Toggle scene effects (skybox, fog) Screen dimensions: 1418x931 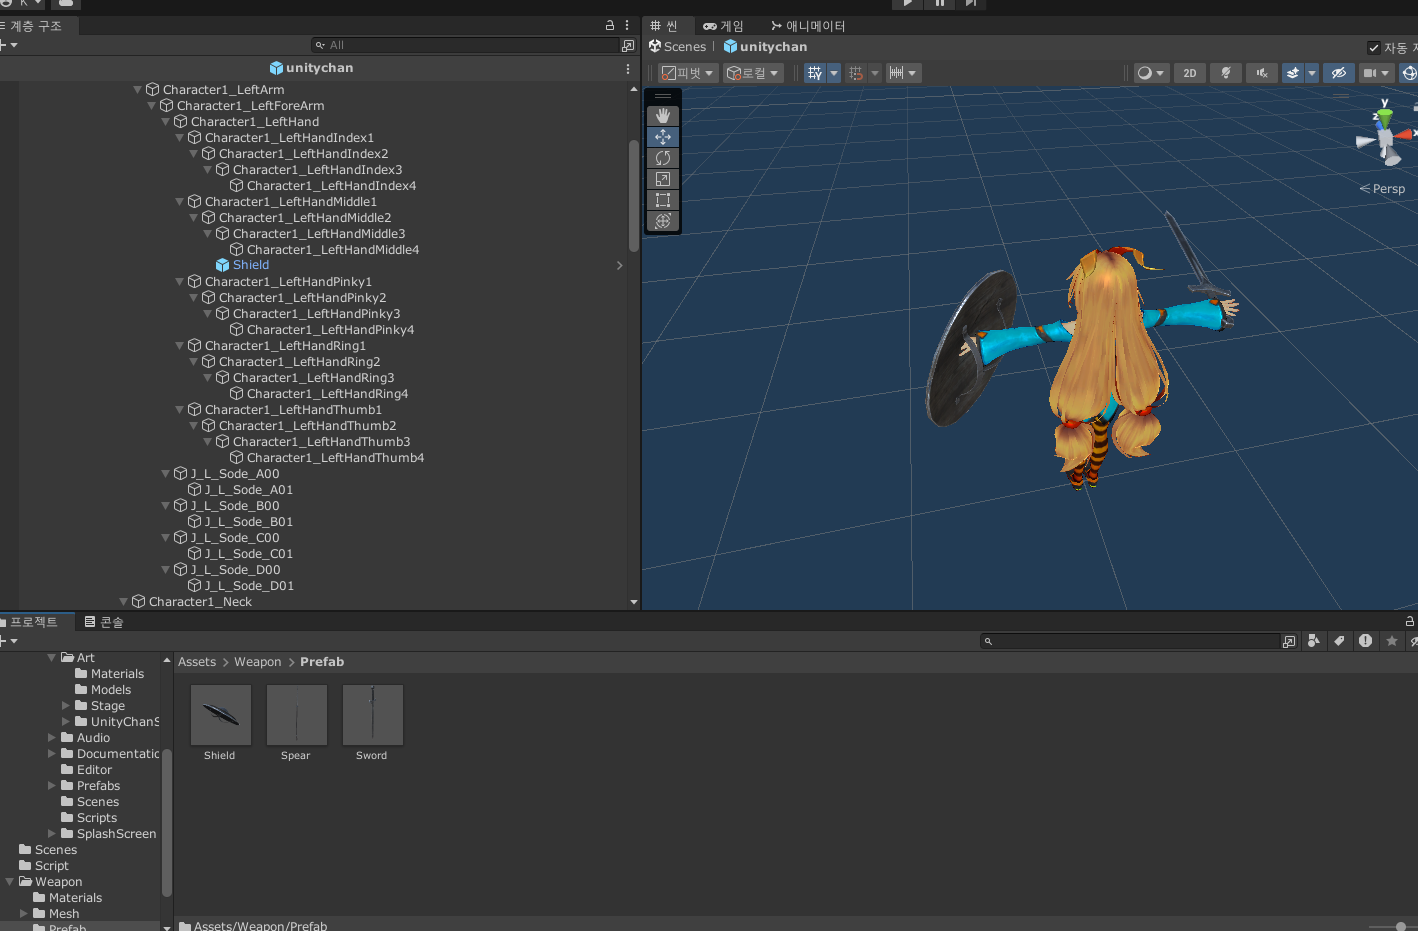[x=1293, y=73]
